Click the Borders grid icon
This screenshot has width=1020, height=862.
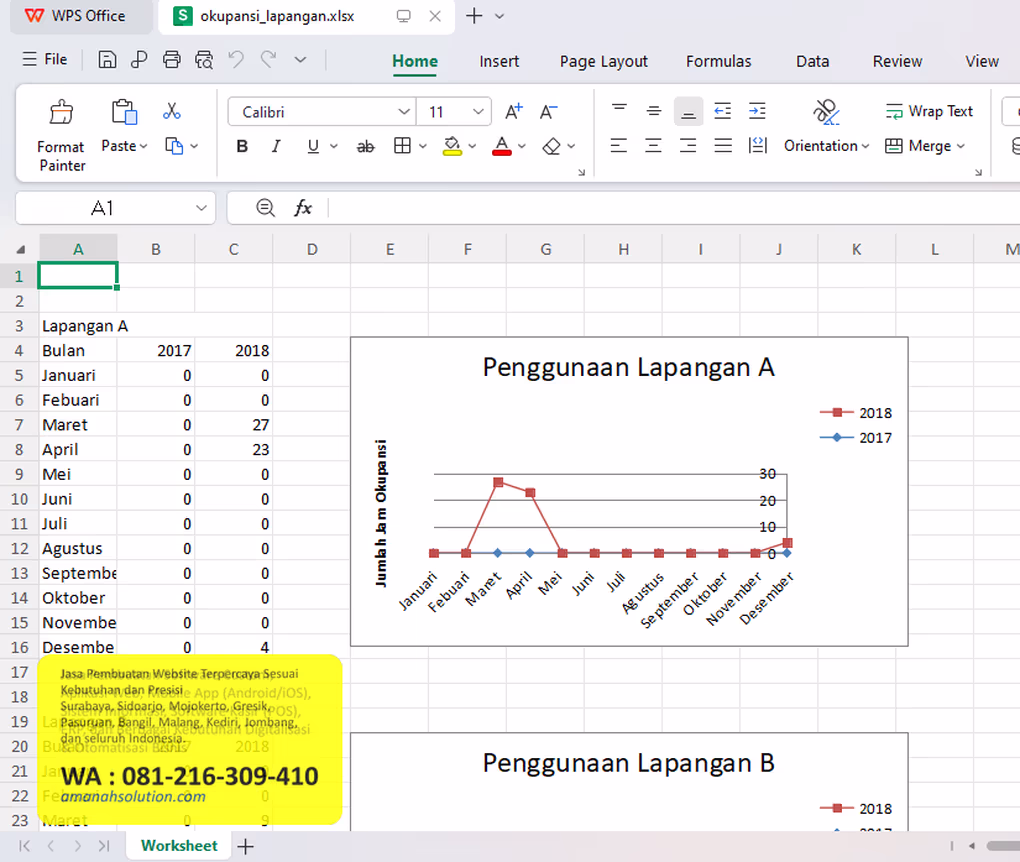(x=403, y=146)
